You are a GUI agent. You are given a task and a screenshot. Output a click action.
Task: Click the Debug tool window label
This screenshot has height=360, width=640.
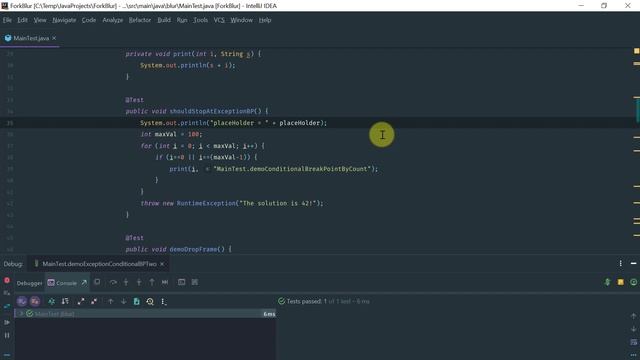pyautogui.click(x=13, y=264)
